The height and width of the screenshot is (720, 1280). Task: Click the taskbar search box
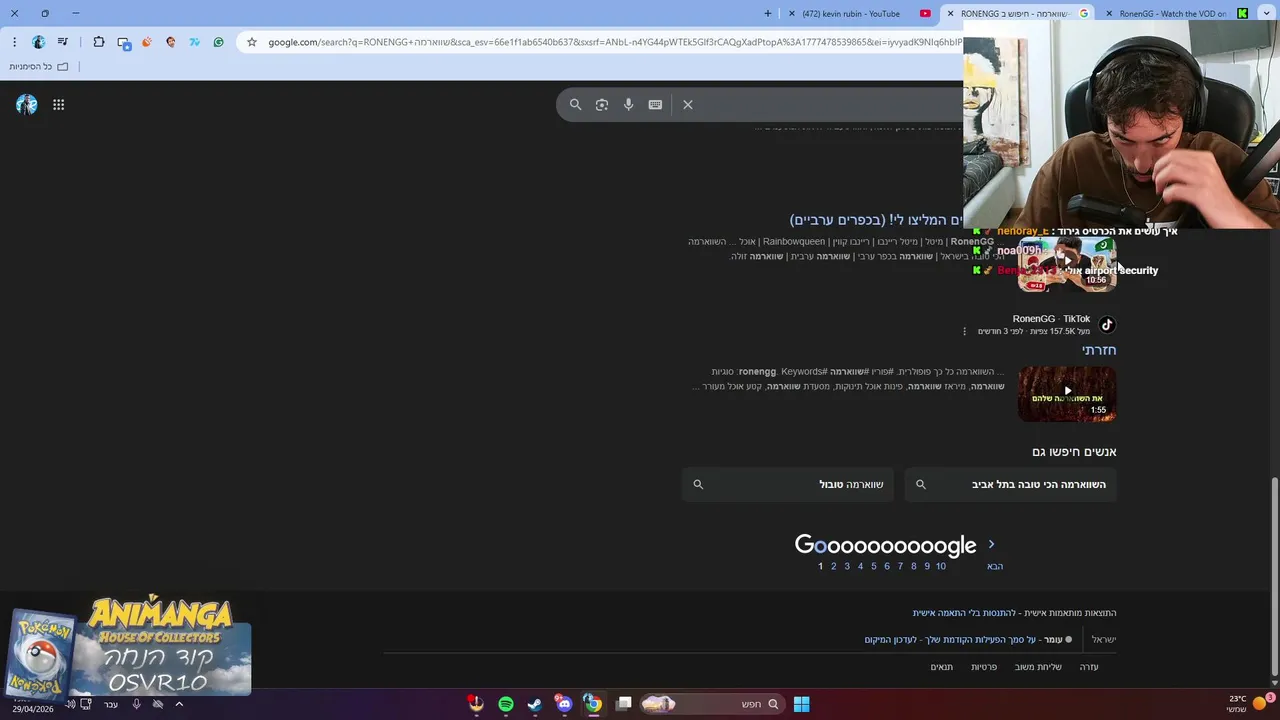pyautogui.click(x=712, y=704)
